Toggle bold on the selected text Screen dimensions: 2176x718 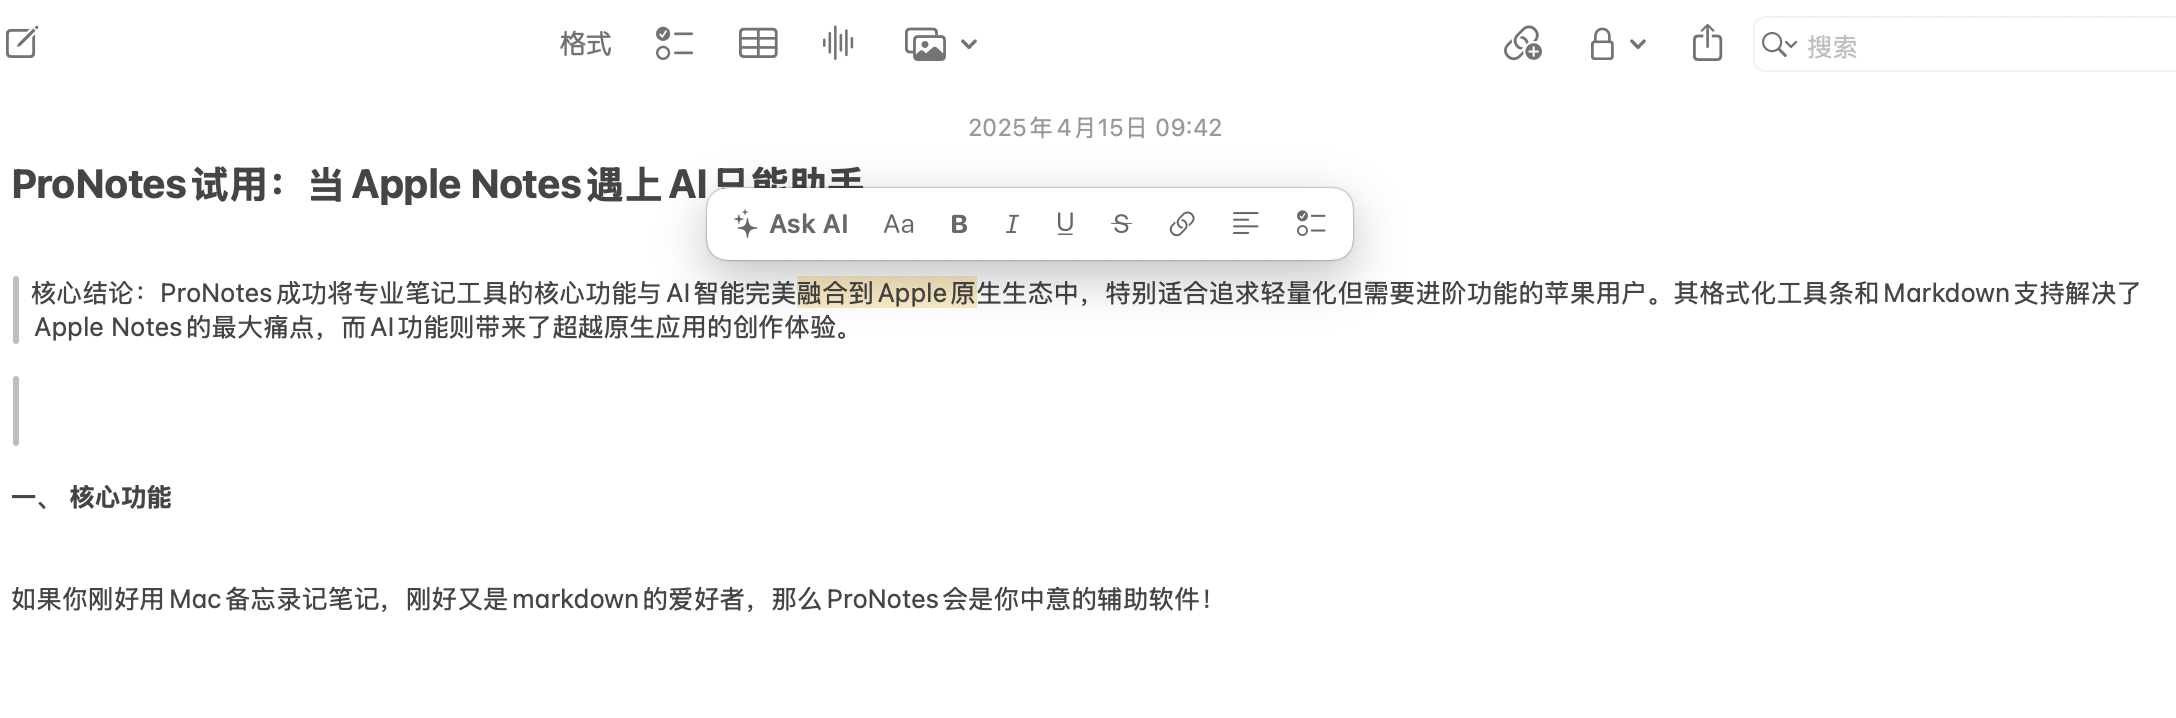[x=958, y=224]
